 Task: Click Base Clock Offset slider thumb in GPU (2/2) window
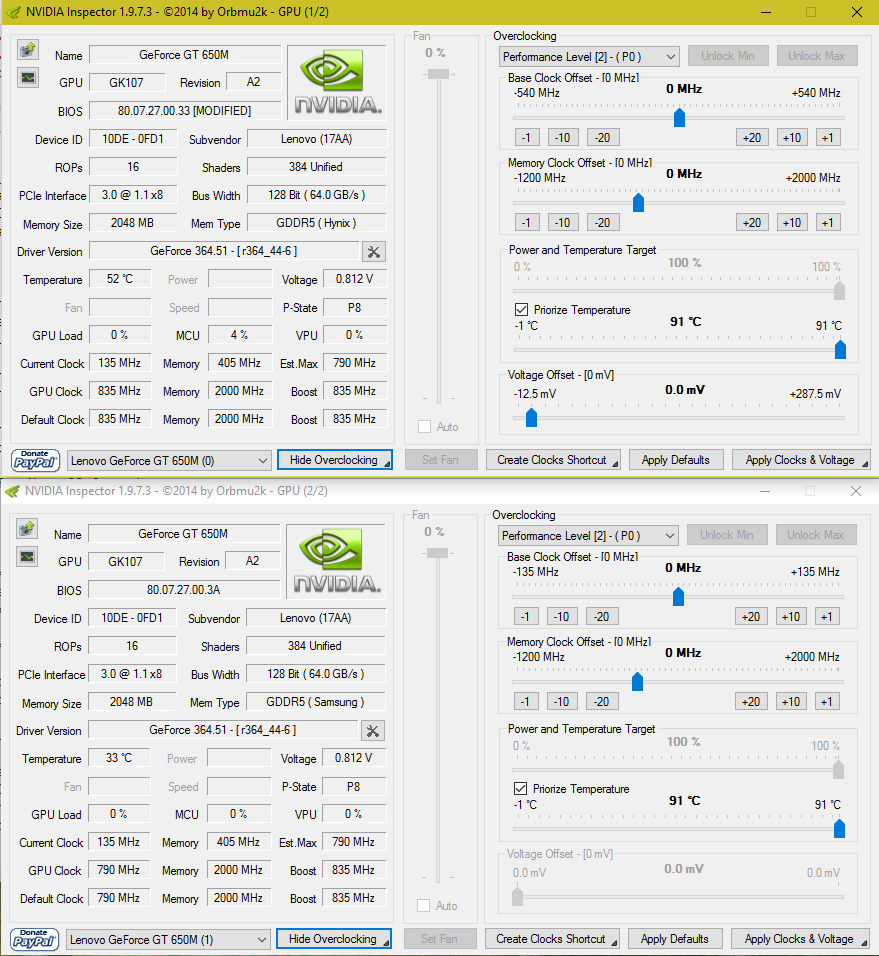678,596
